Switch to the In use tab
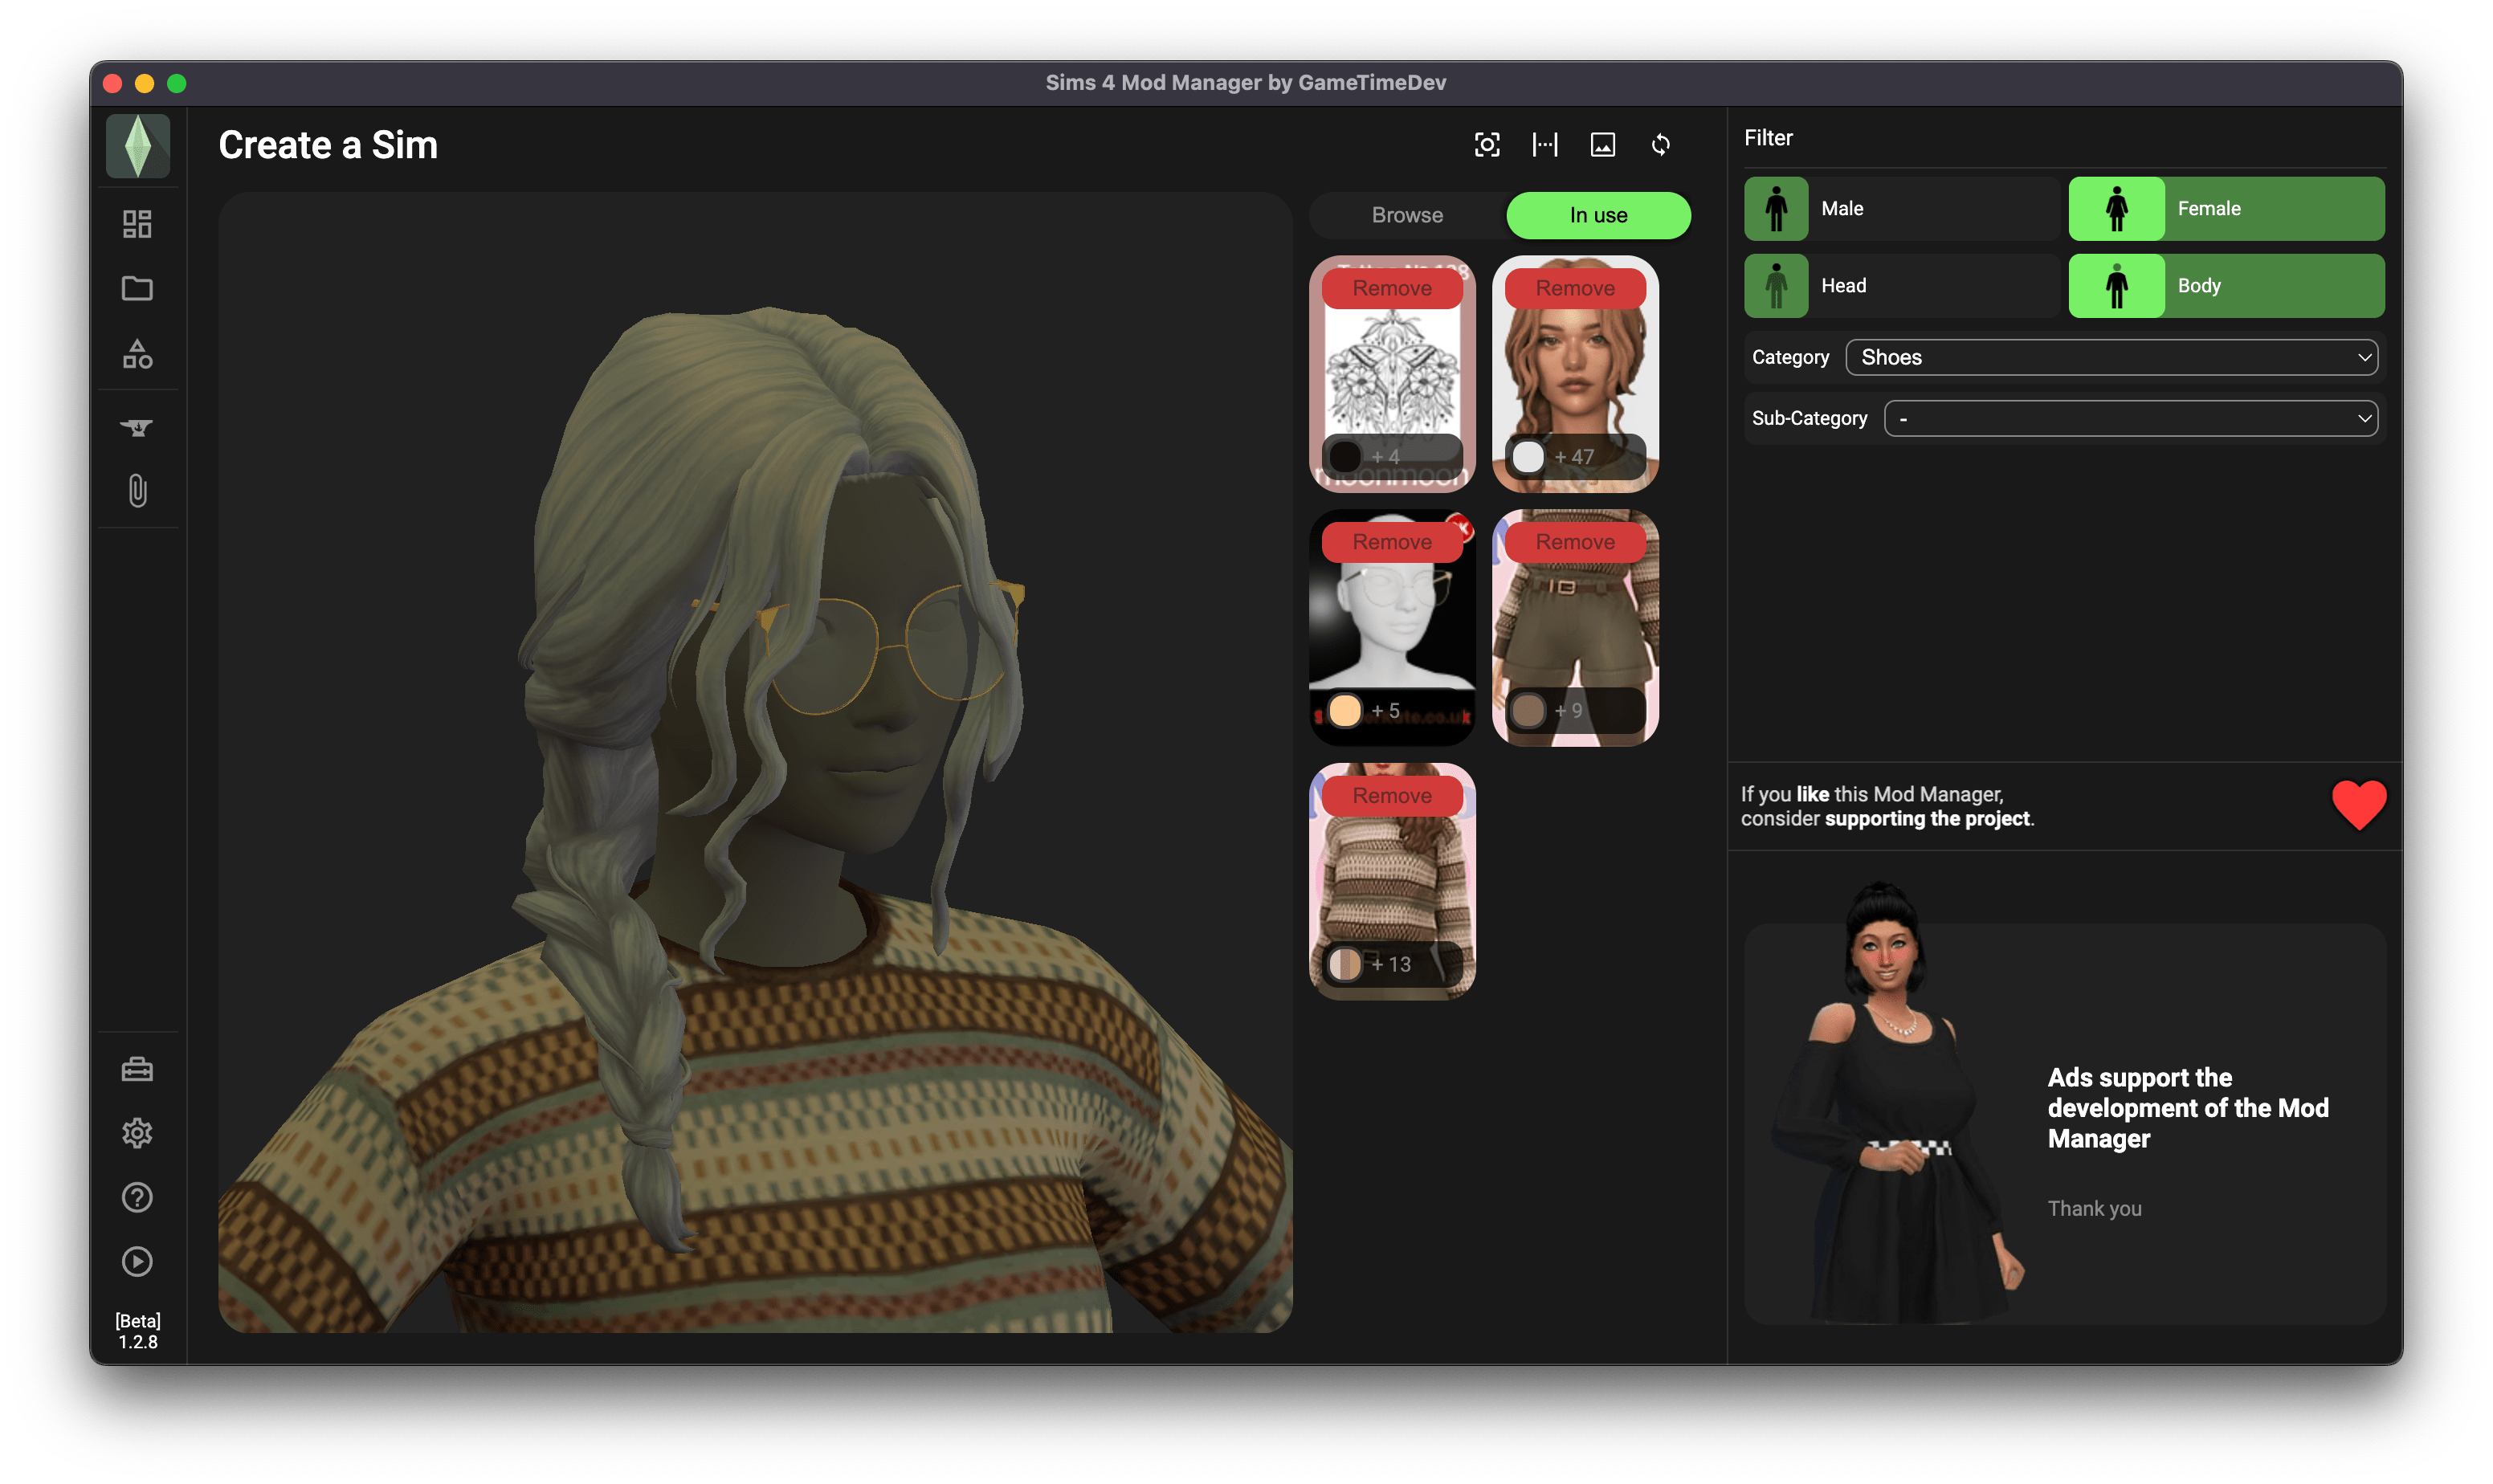 1598,215
